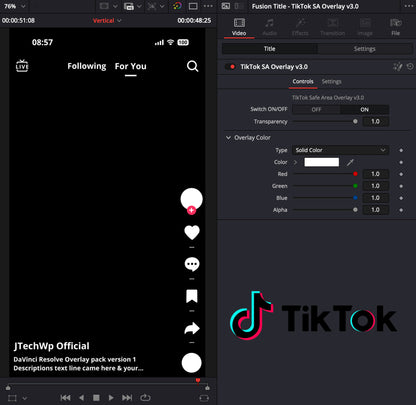Open the File inspector tab icon
Screen dimensions: 416x405
(395, 27)
